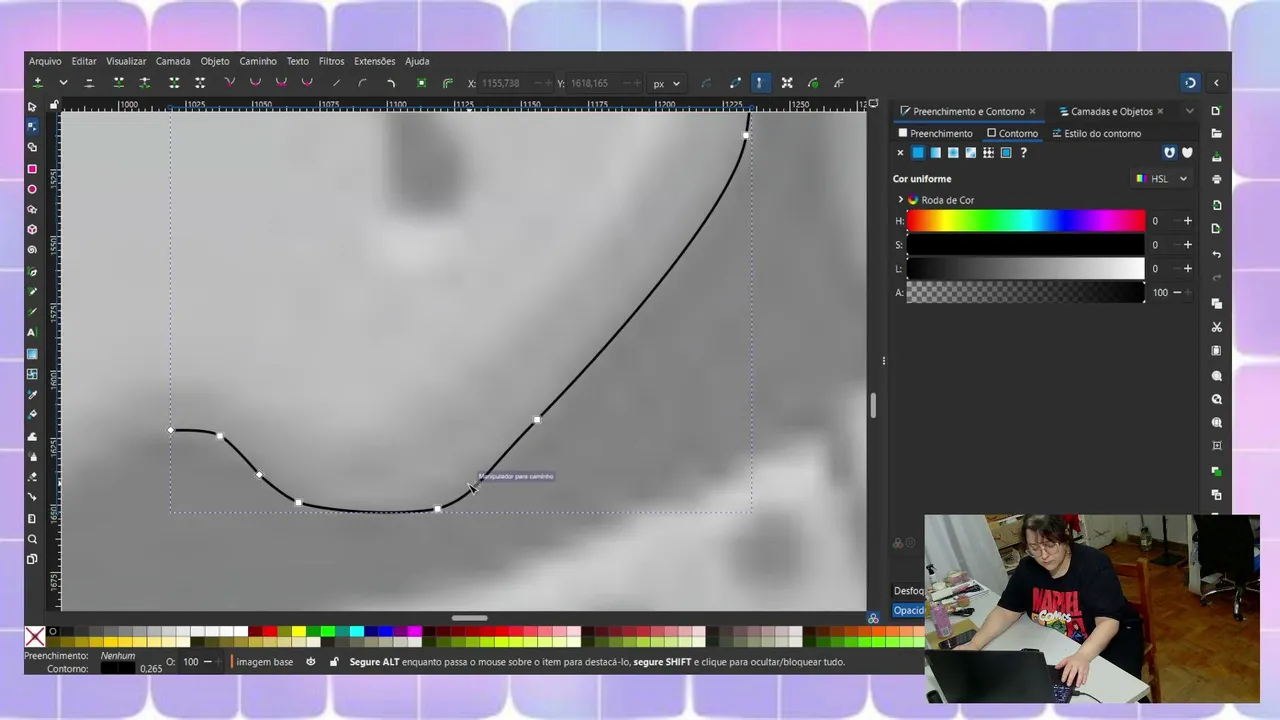The width and height of the screenshot is (1280, 720).
Task: Increase the H value with plus button
Action: [1188, 221]
